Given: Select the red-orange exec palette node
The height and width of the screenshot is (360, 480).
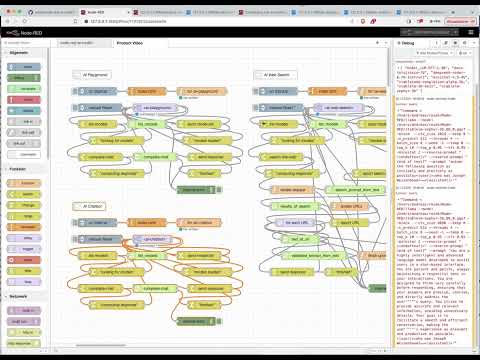Looking at the screenshot, I should click(x=24, y=260).
